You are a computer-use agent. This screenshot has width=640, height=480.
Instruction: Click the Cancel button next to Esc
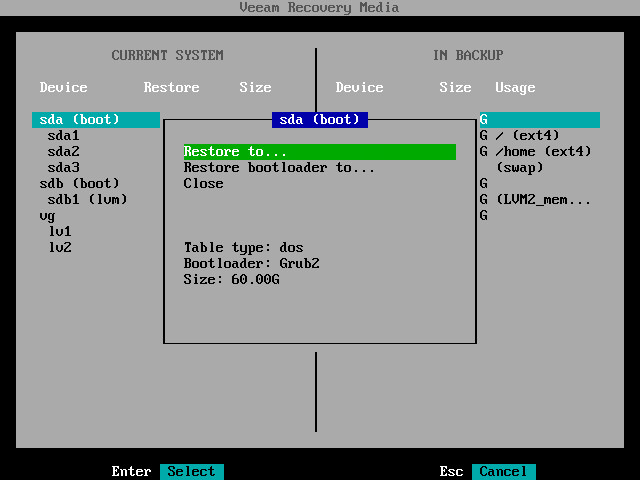click(503, 471)
